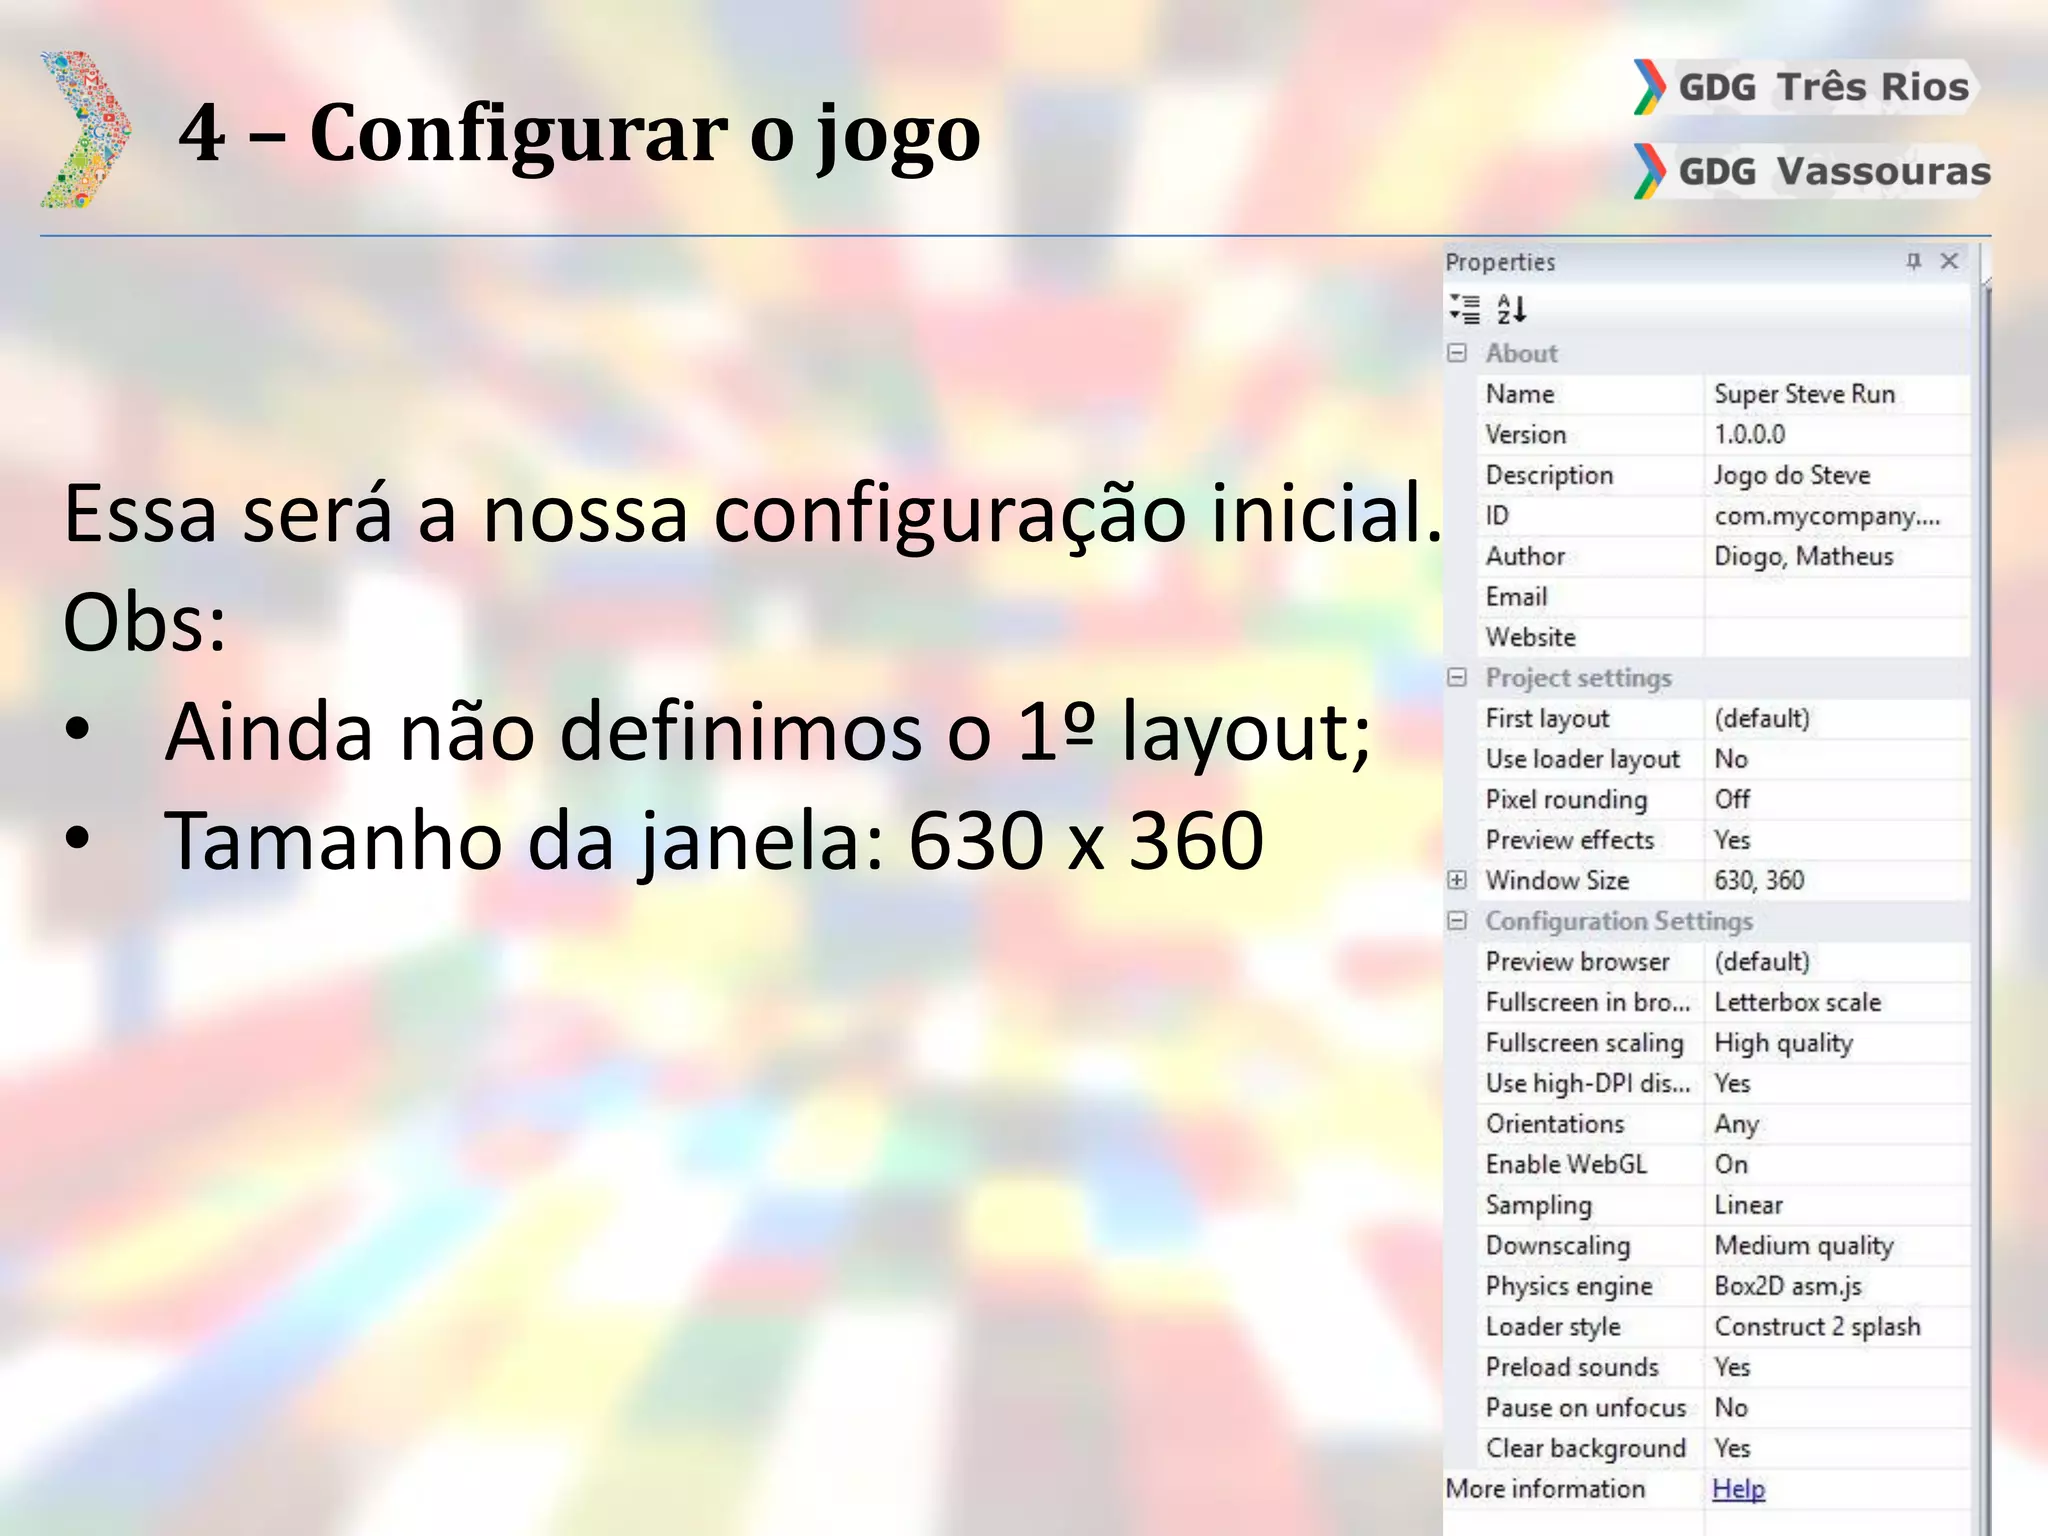Edit the Name field Super Steve Run
The height and width of the screenshot is (1536, 2048).
(x=1837, y=394)
